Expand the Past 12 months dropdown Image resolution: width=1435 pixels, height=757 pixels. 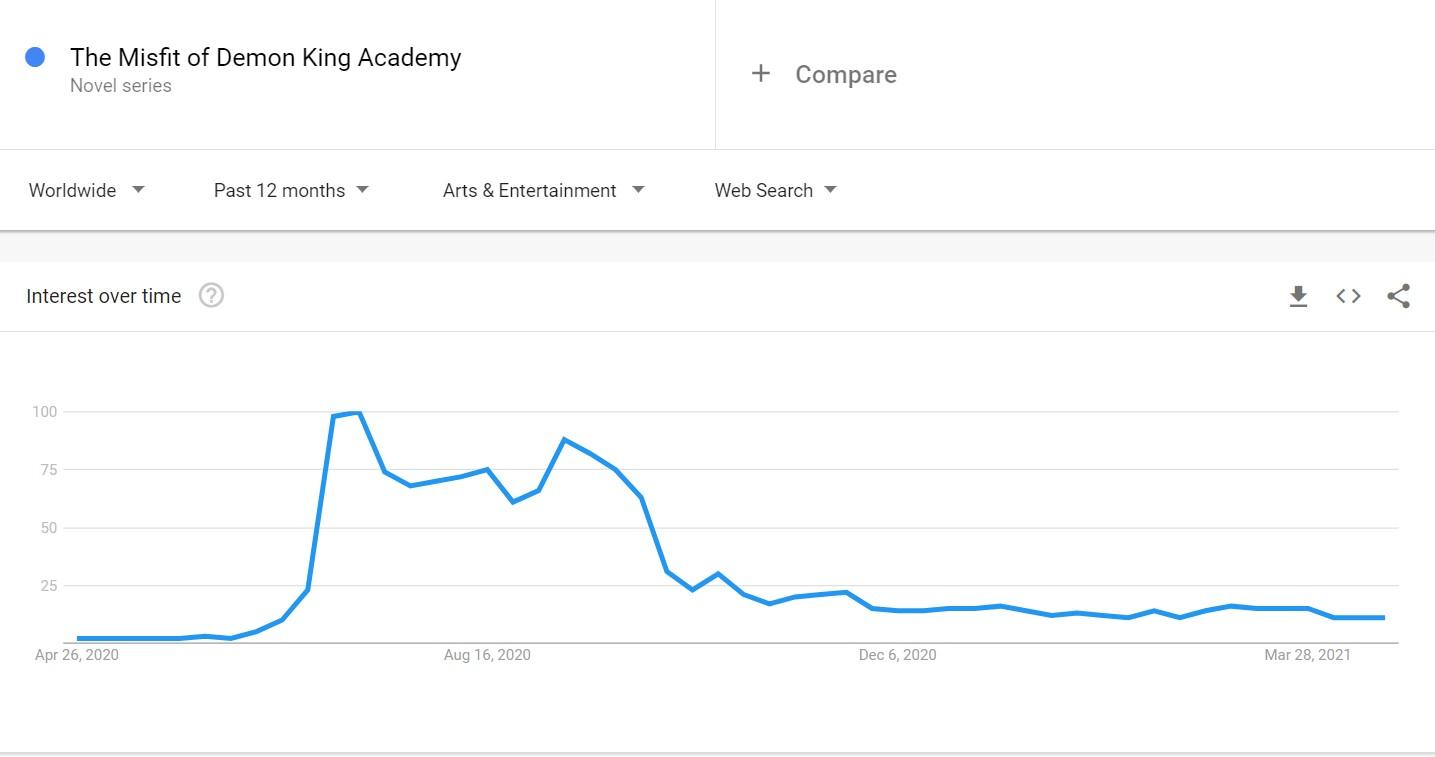click(291, 190)
